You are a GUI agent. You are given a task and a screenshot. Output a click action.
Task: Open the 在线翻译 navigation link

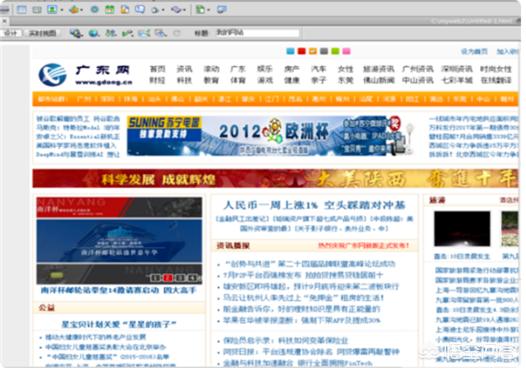click(496, 80)
